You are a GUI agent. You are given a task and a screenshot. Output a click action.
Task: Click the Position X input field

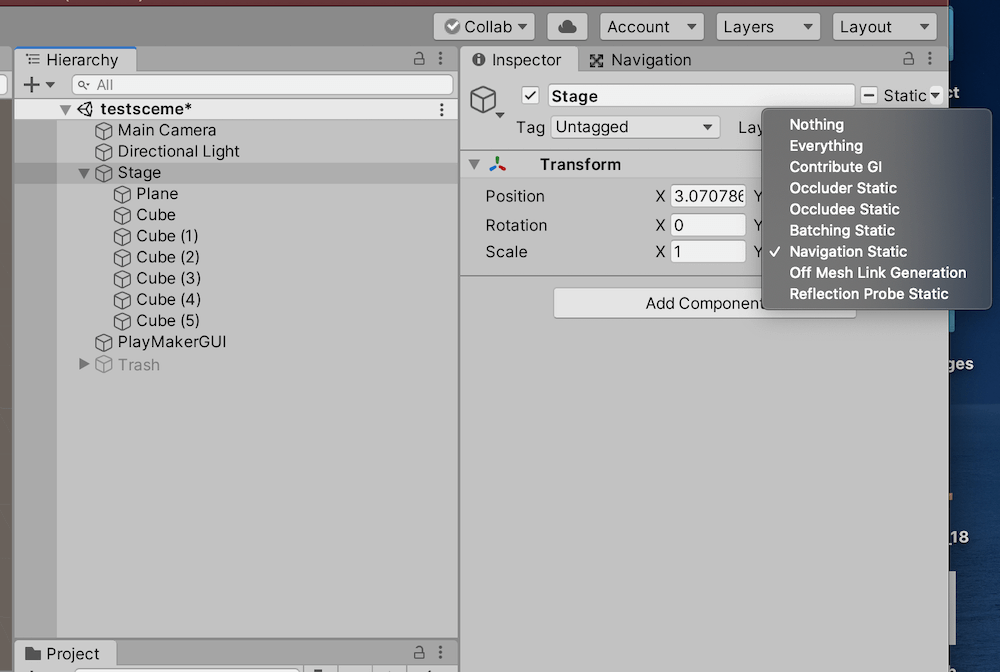(x=708, y=196)
